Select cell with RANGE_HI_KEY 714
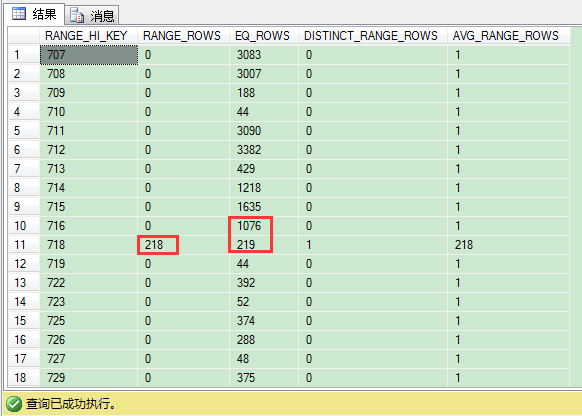This screenshot has width=582, height=416. (89, 188)
